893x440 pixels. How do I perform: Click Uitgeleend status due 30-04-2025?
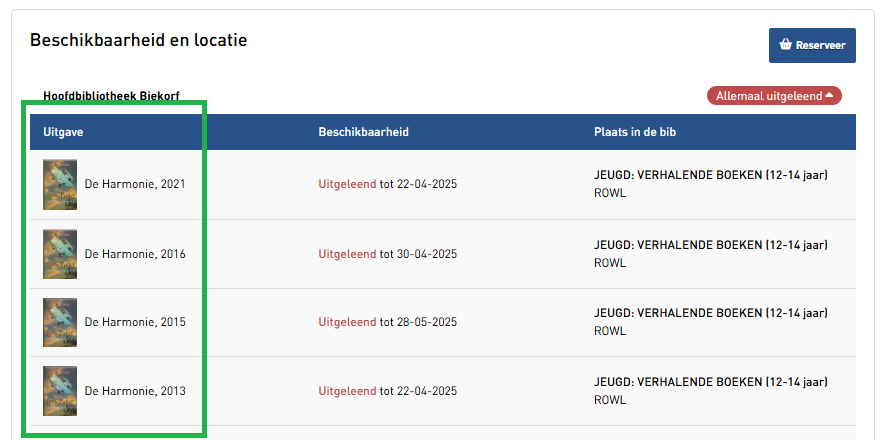(x=347, y=254)
